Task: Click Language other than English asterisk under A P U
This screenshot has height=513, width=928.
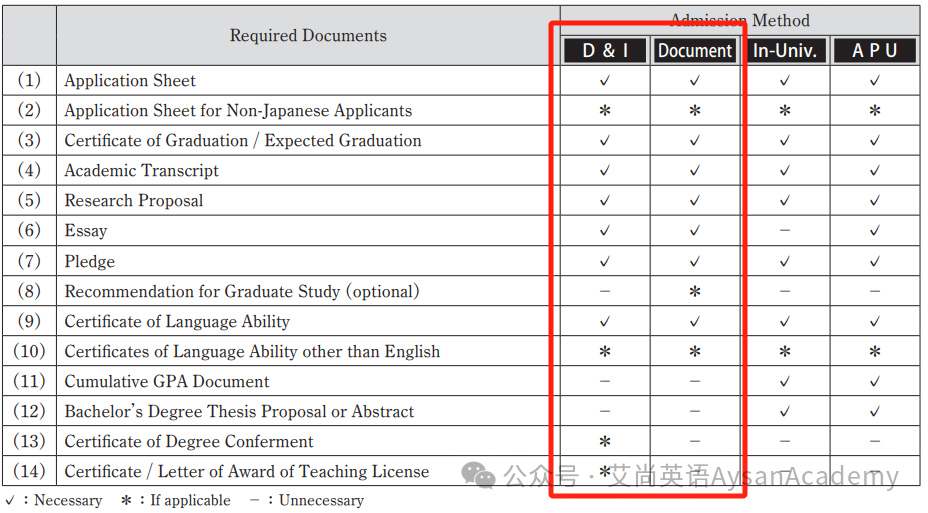Action: 875,352
